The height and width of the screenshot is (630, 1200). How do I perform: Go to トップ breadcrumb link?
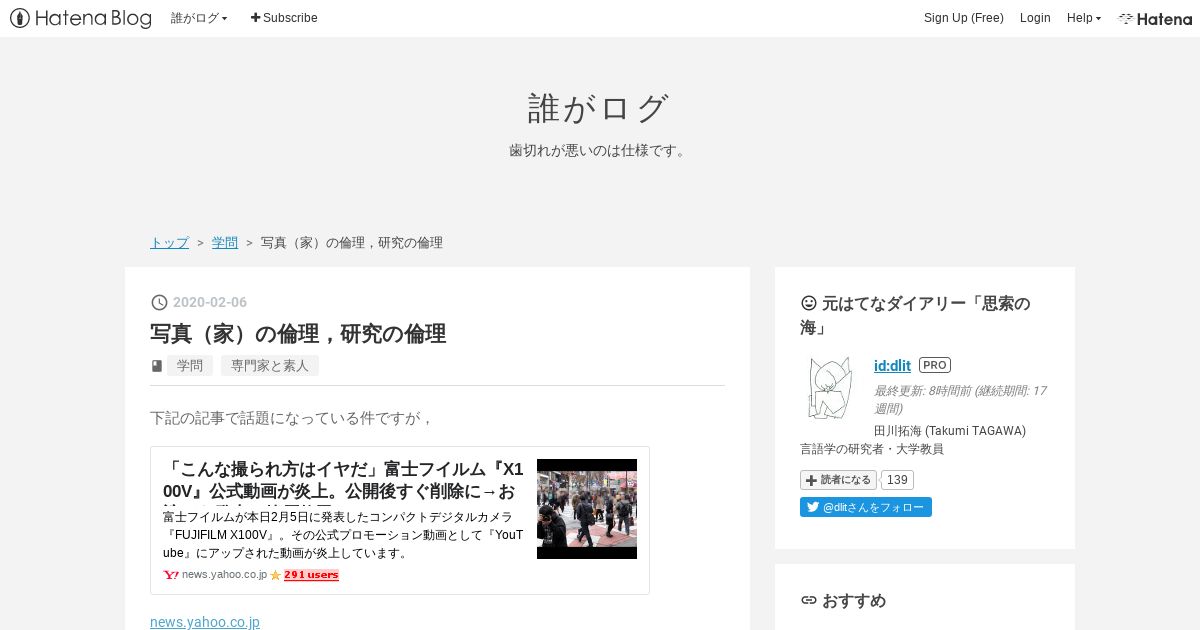(169, 243)
